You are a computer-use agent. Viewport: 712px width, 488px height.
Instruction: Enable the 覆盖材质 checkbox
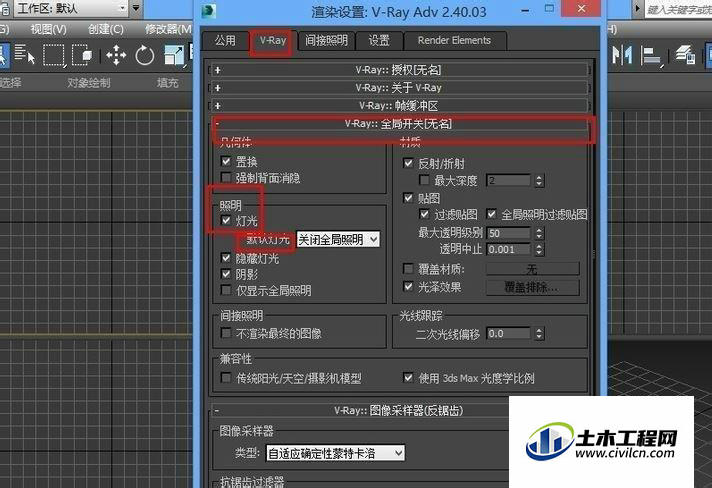408,269
